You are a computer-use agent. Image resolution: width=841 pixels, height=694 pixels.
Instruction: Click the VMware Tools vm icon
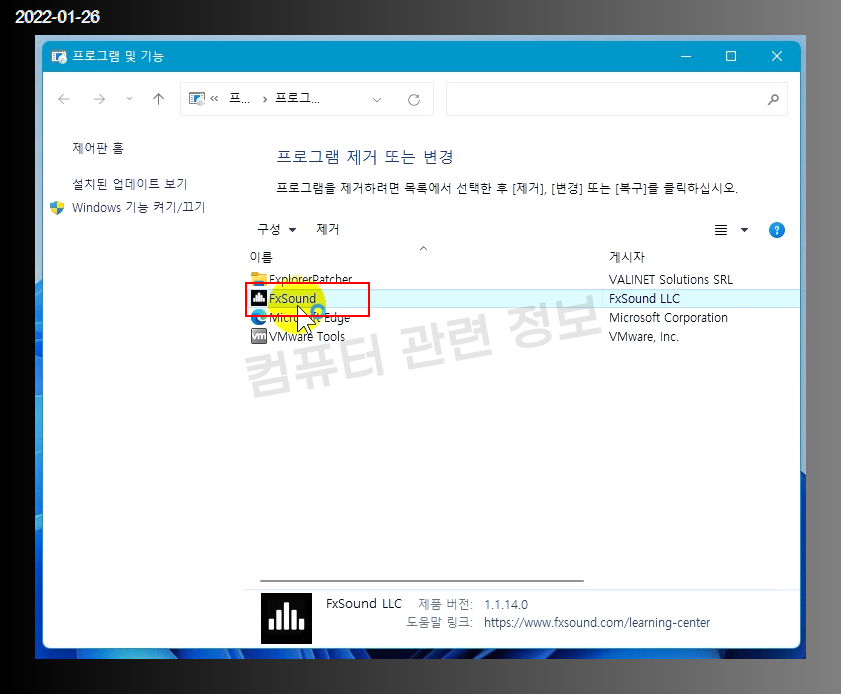tap(259, 336)
